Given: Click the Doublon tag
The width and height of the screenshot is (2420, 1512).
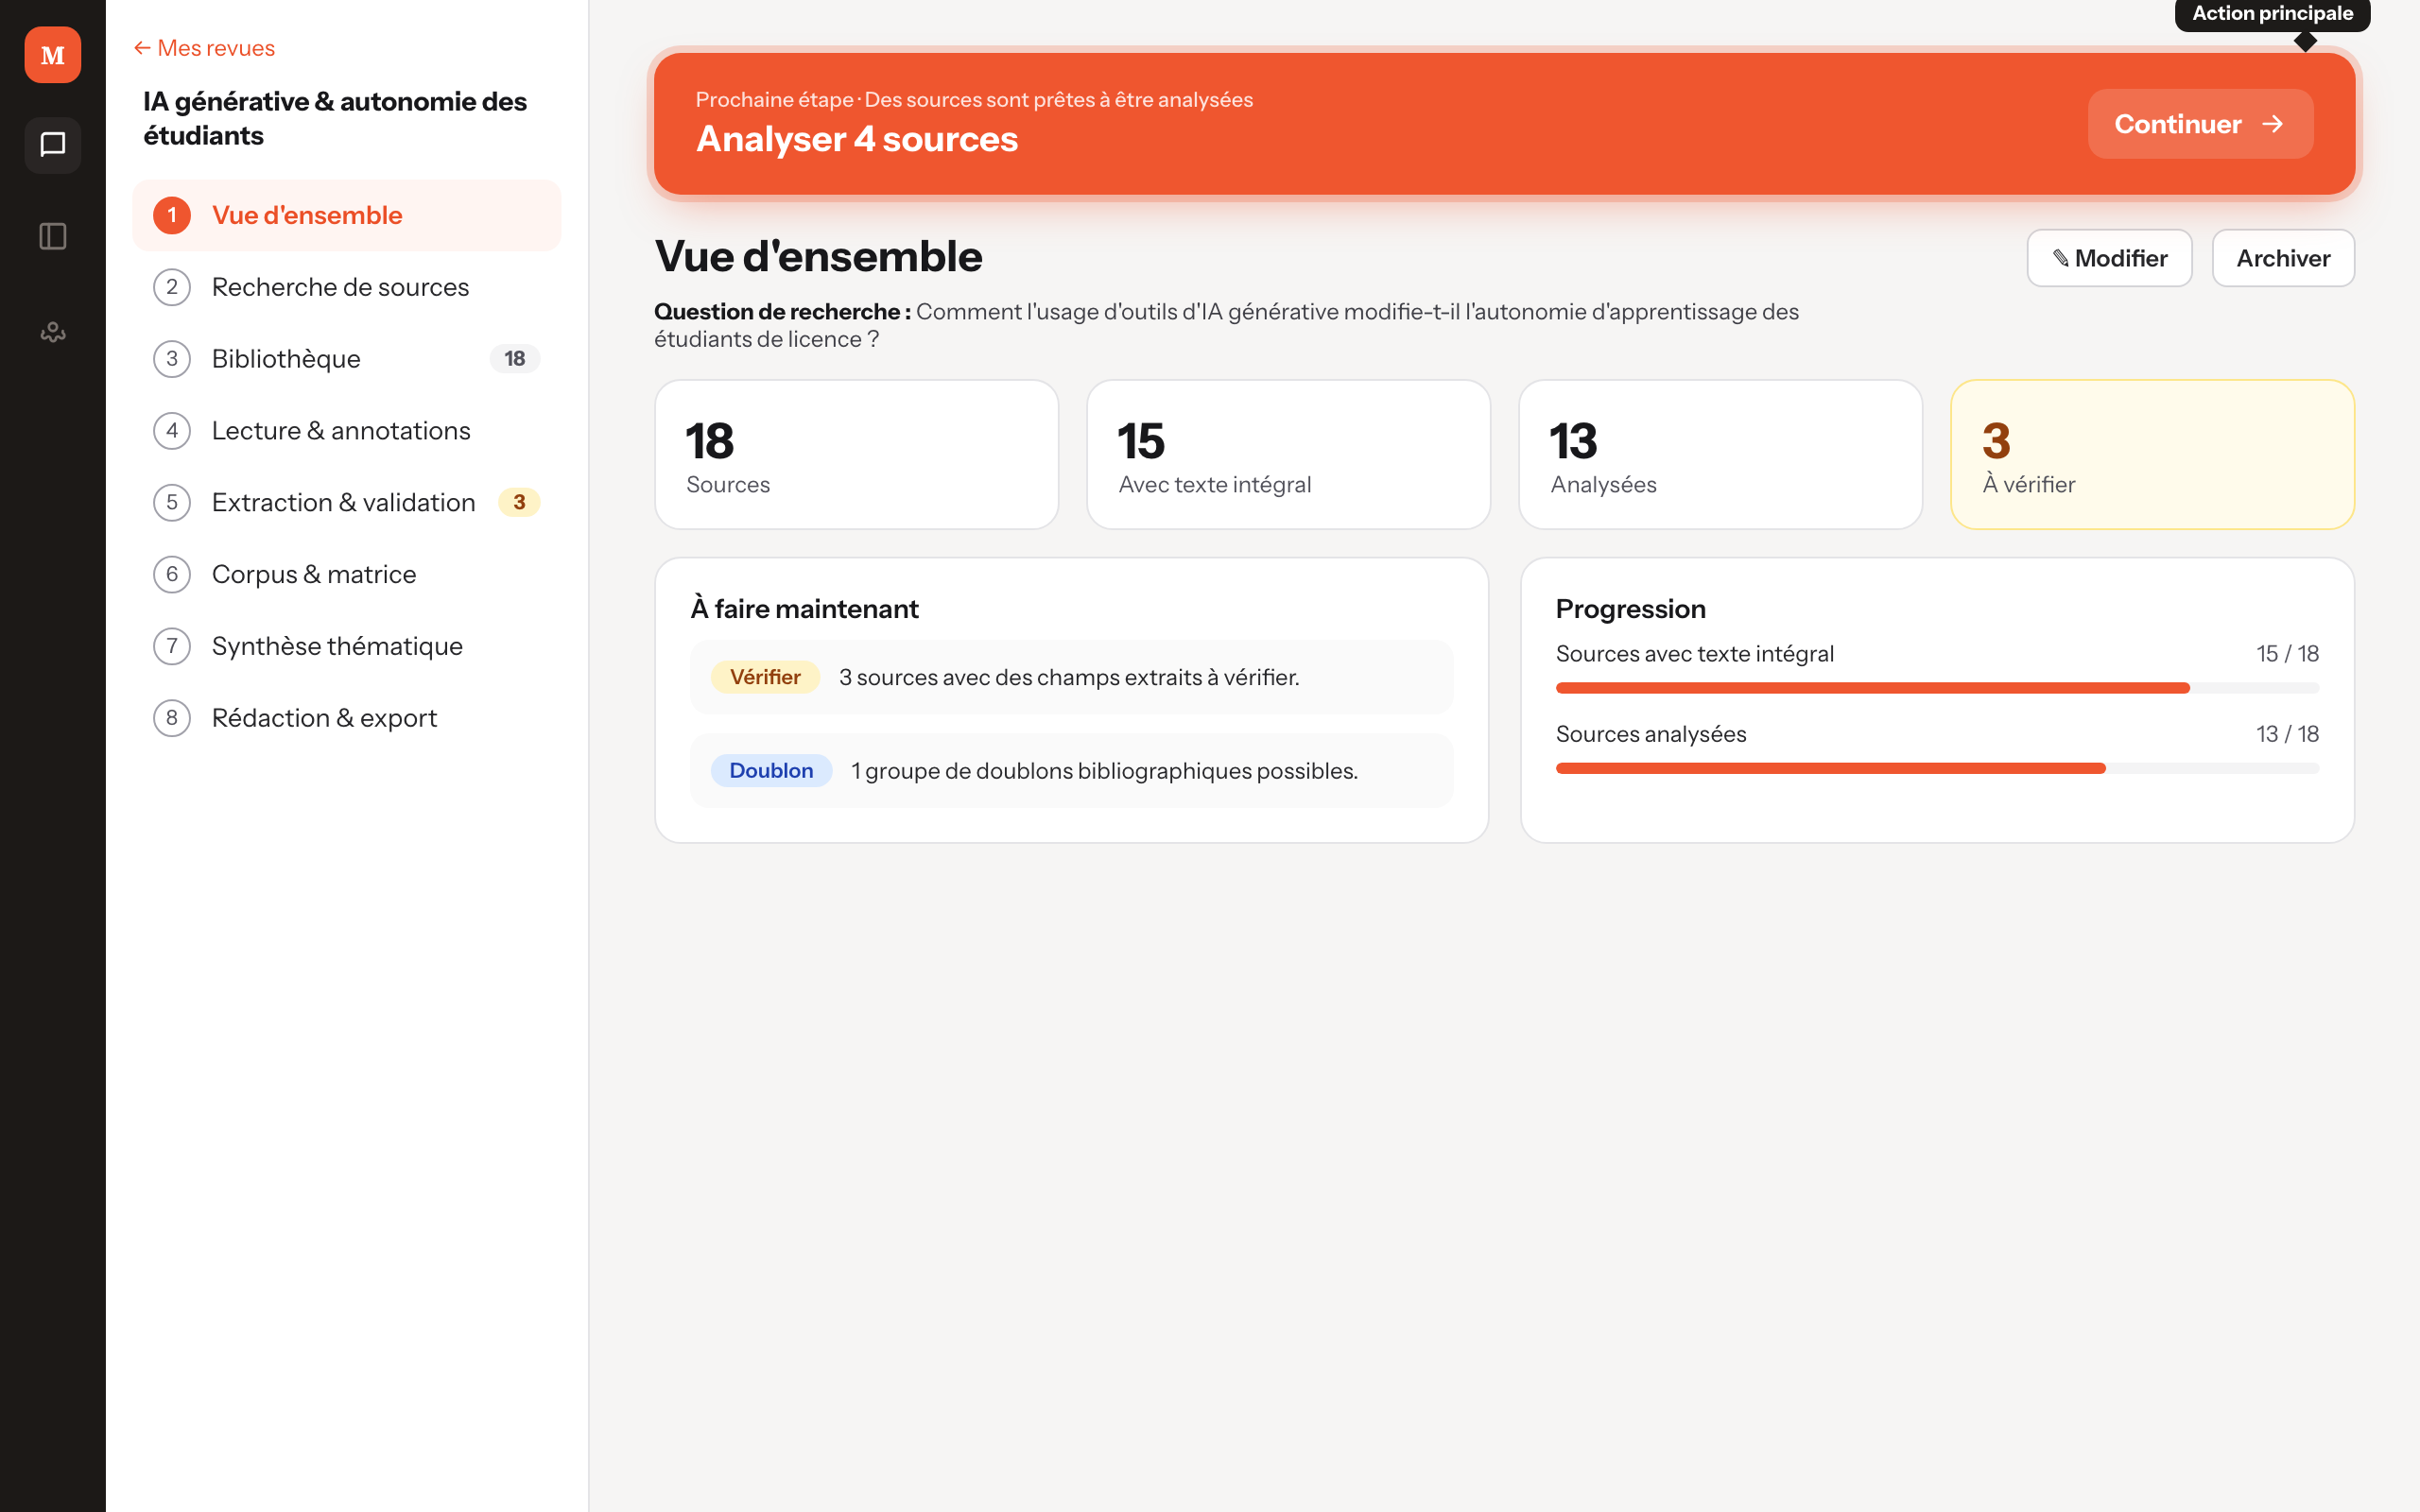Looking at the screenshot, I should click(x=771, y=771).
